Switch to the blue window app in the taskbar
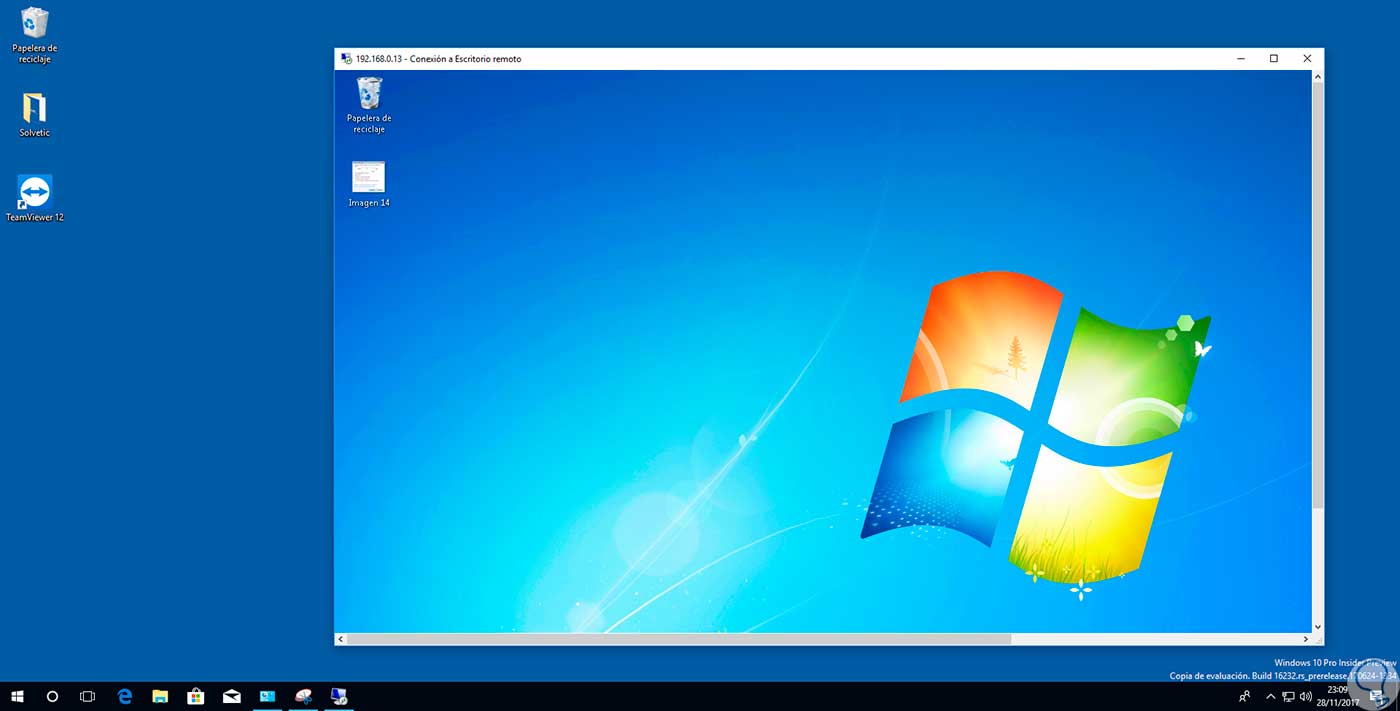The height and width of the screenshot is (711, 1400). (267, 696)
